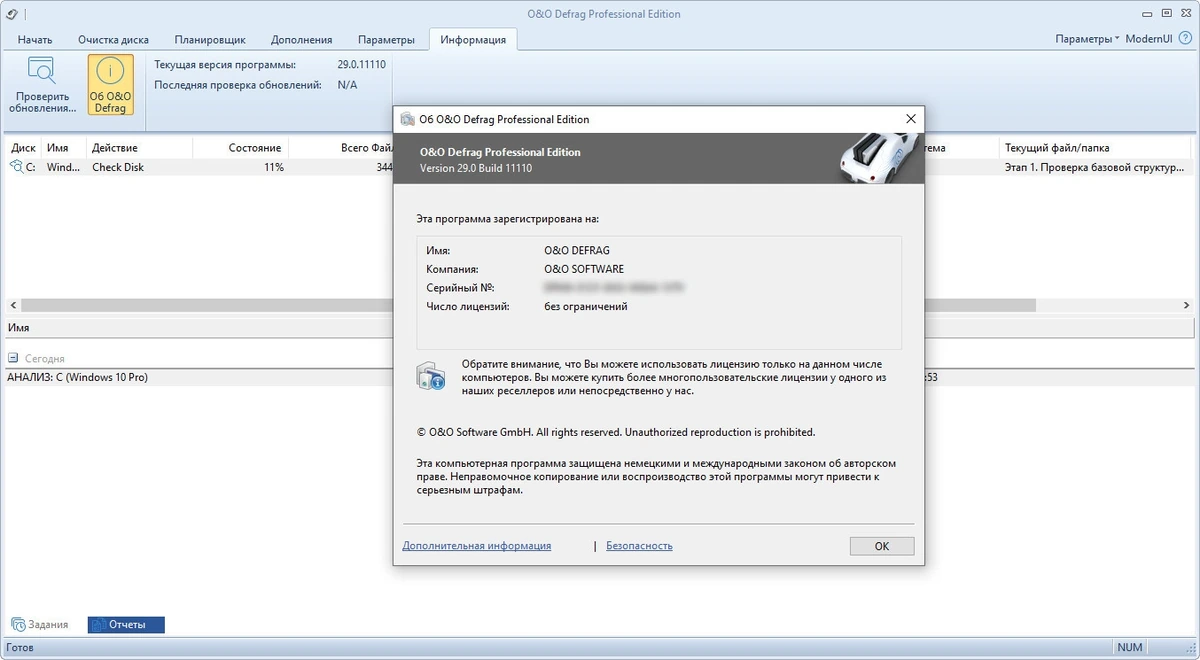Viewport: 1200px width, 660px height.
Task: Click the без ограничений license count value
Action: pos(586,306)
